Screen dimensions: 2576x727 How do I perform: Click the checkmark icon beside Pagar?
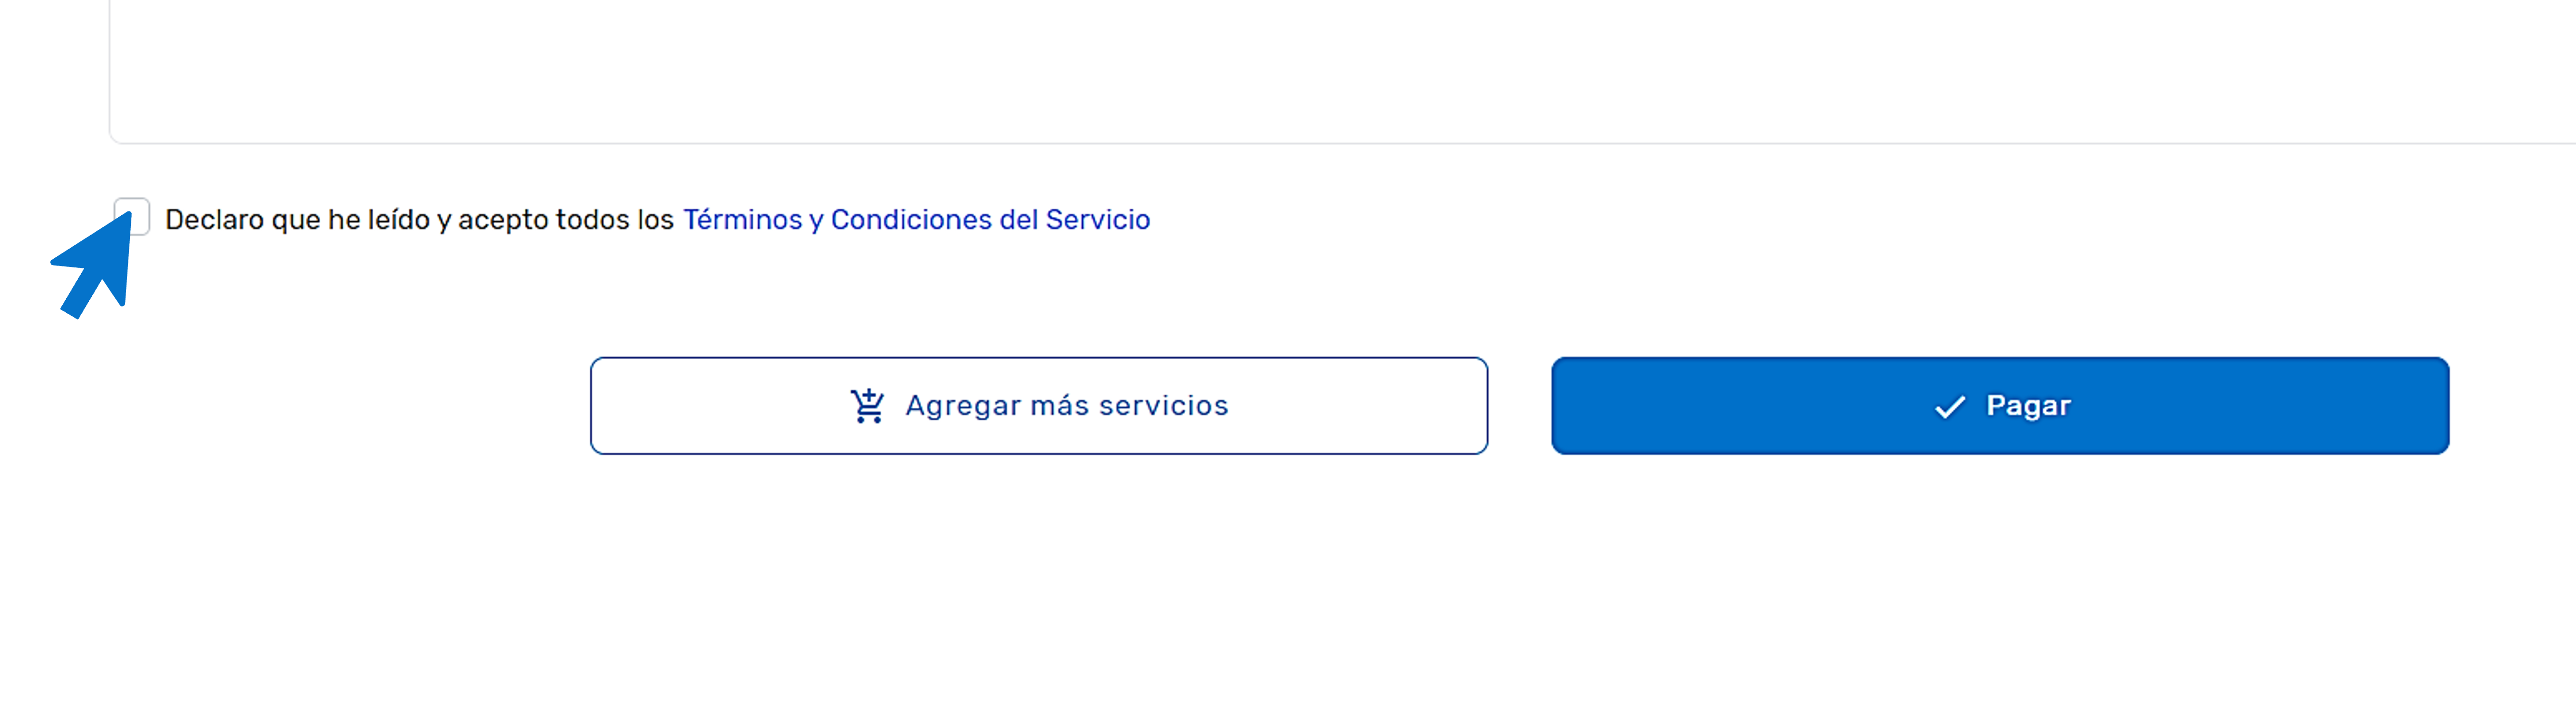[1950, 407]
